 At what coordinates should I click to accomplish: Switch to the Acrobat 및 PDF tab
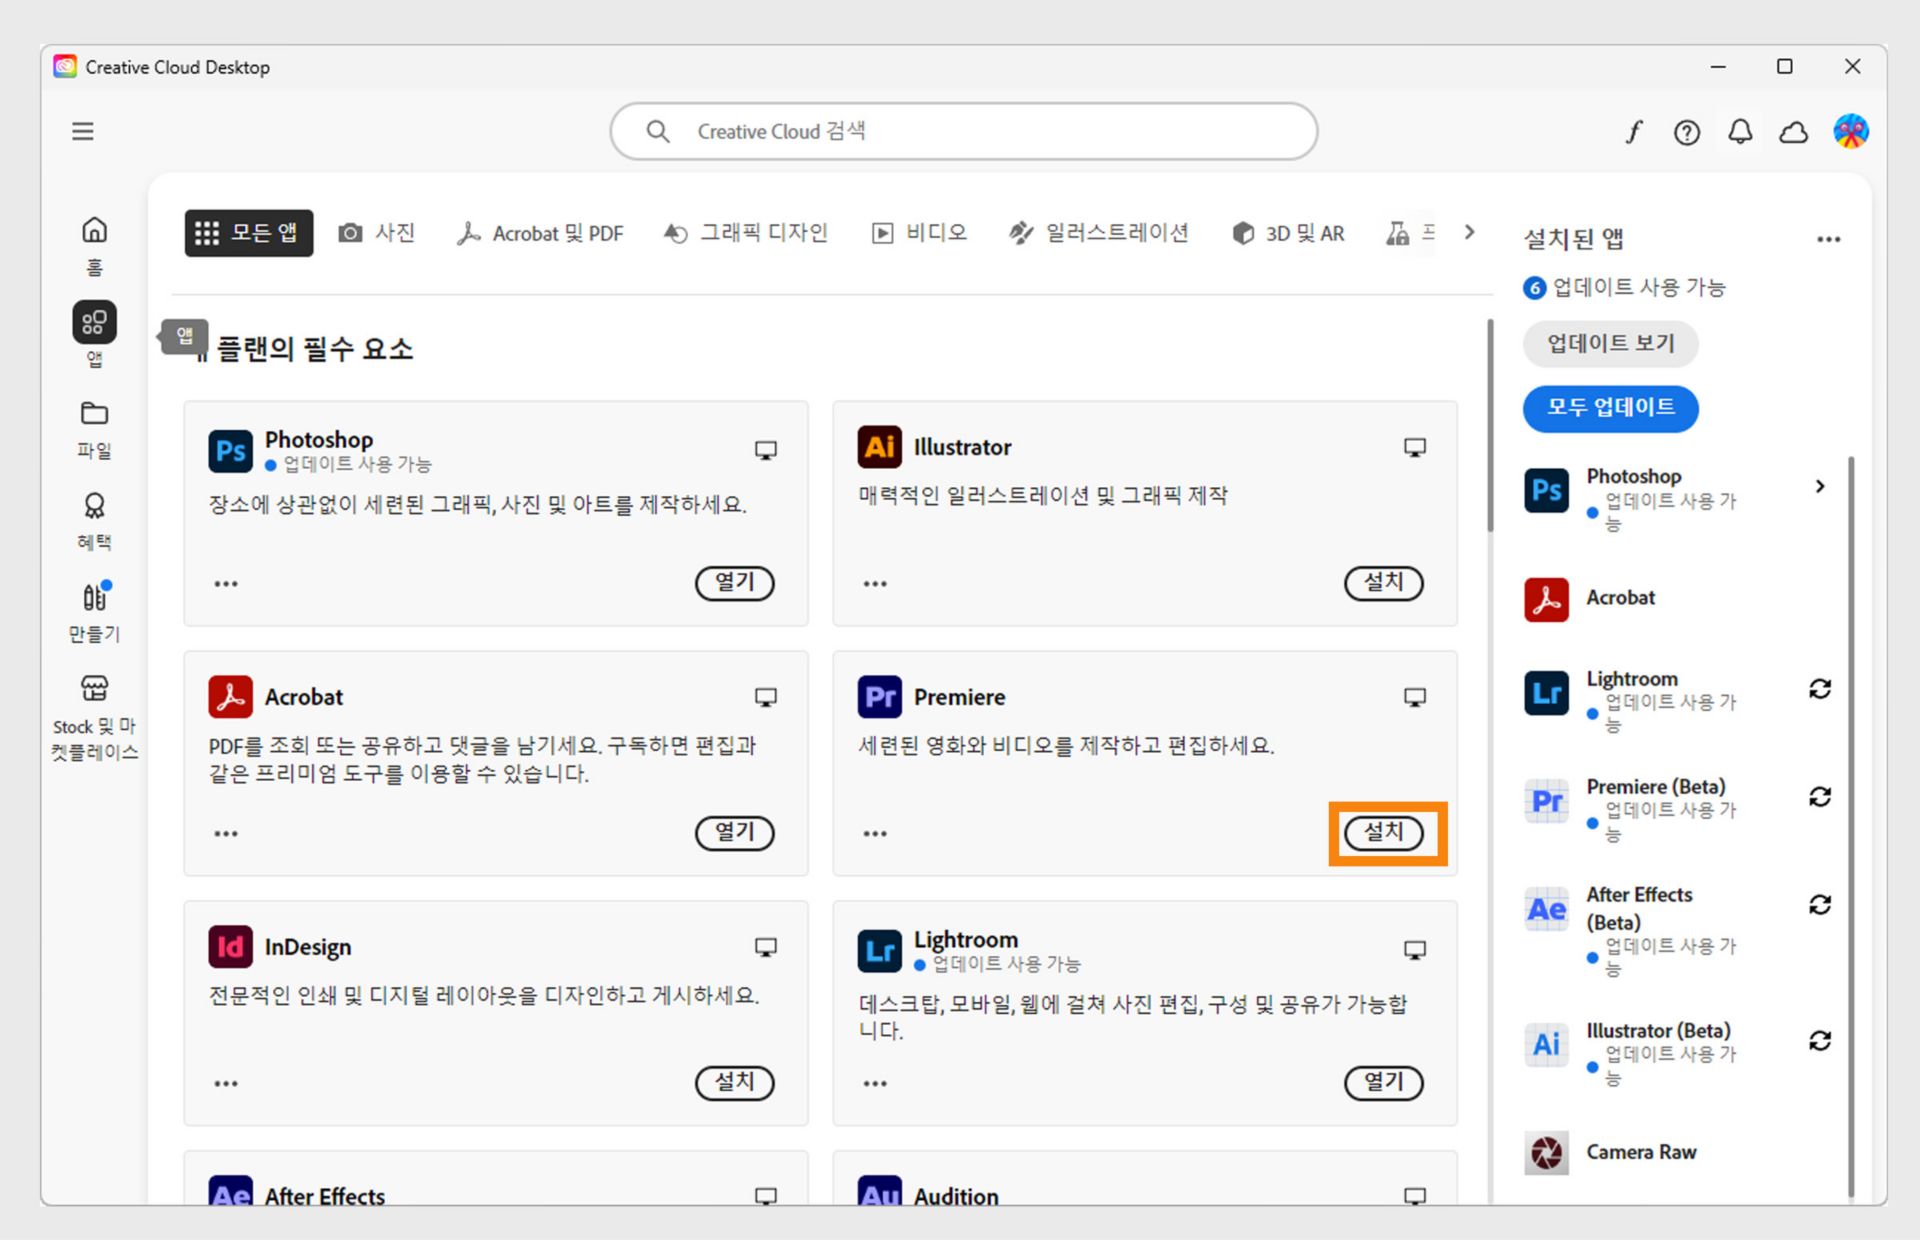[540, 233]
